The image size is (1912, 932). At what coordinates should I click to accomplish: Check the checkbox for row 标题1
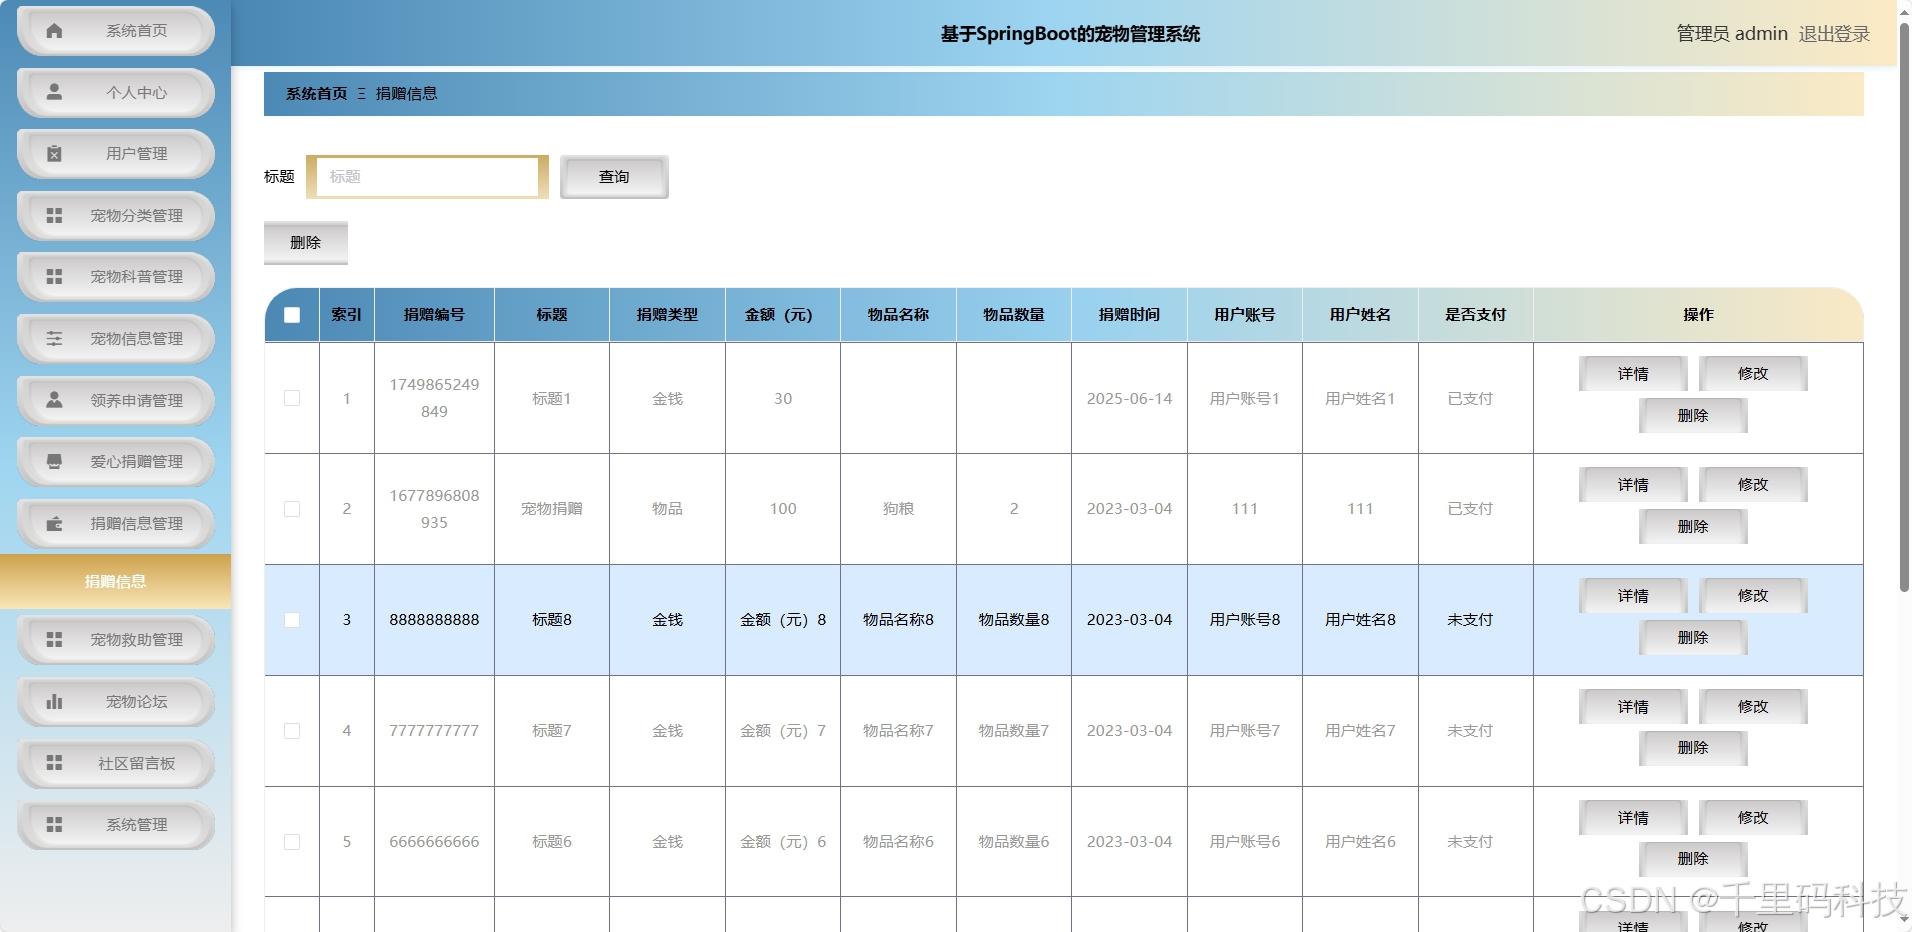tap(292, 398)
